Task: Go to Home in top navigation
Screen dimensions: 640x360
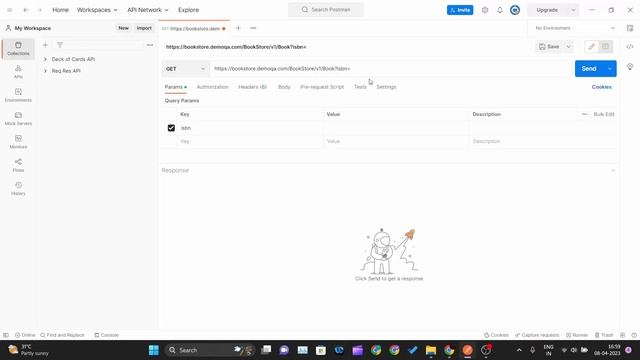Action: (x=60, y=10)
